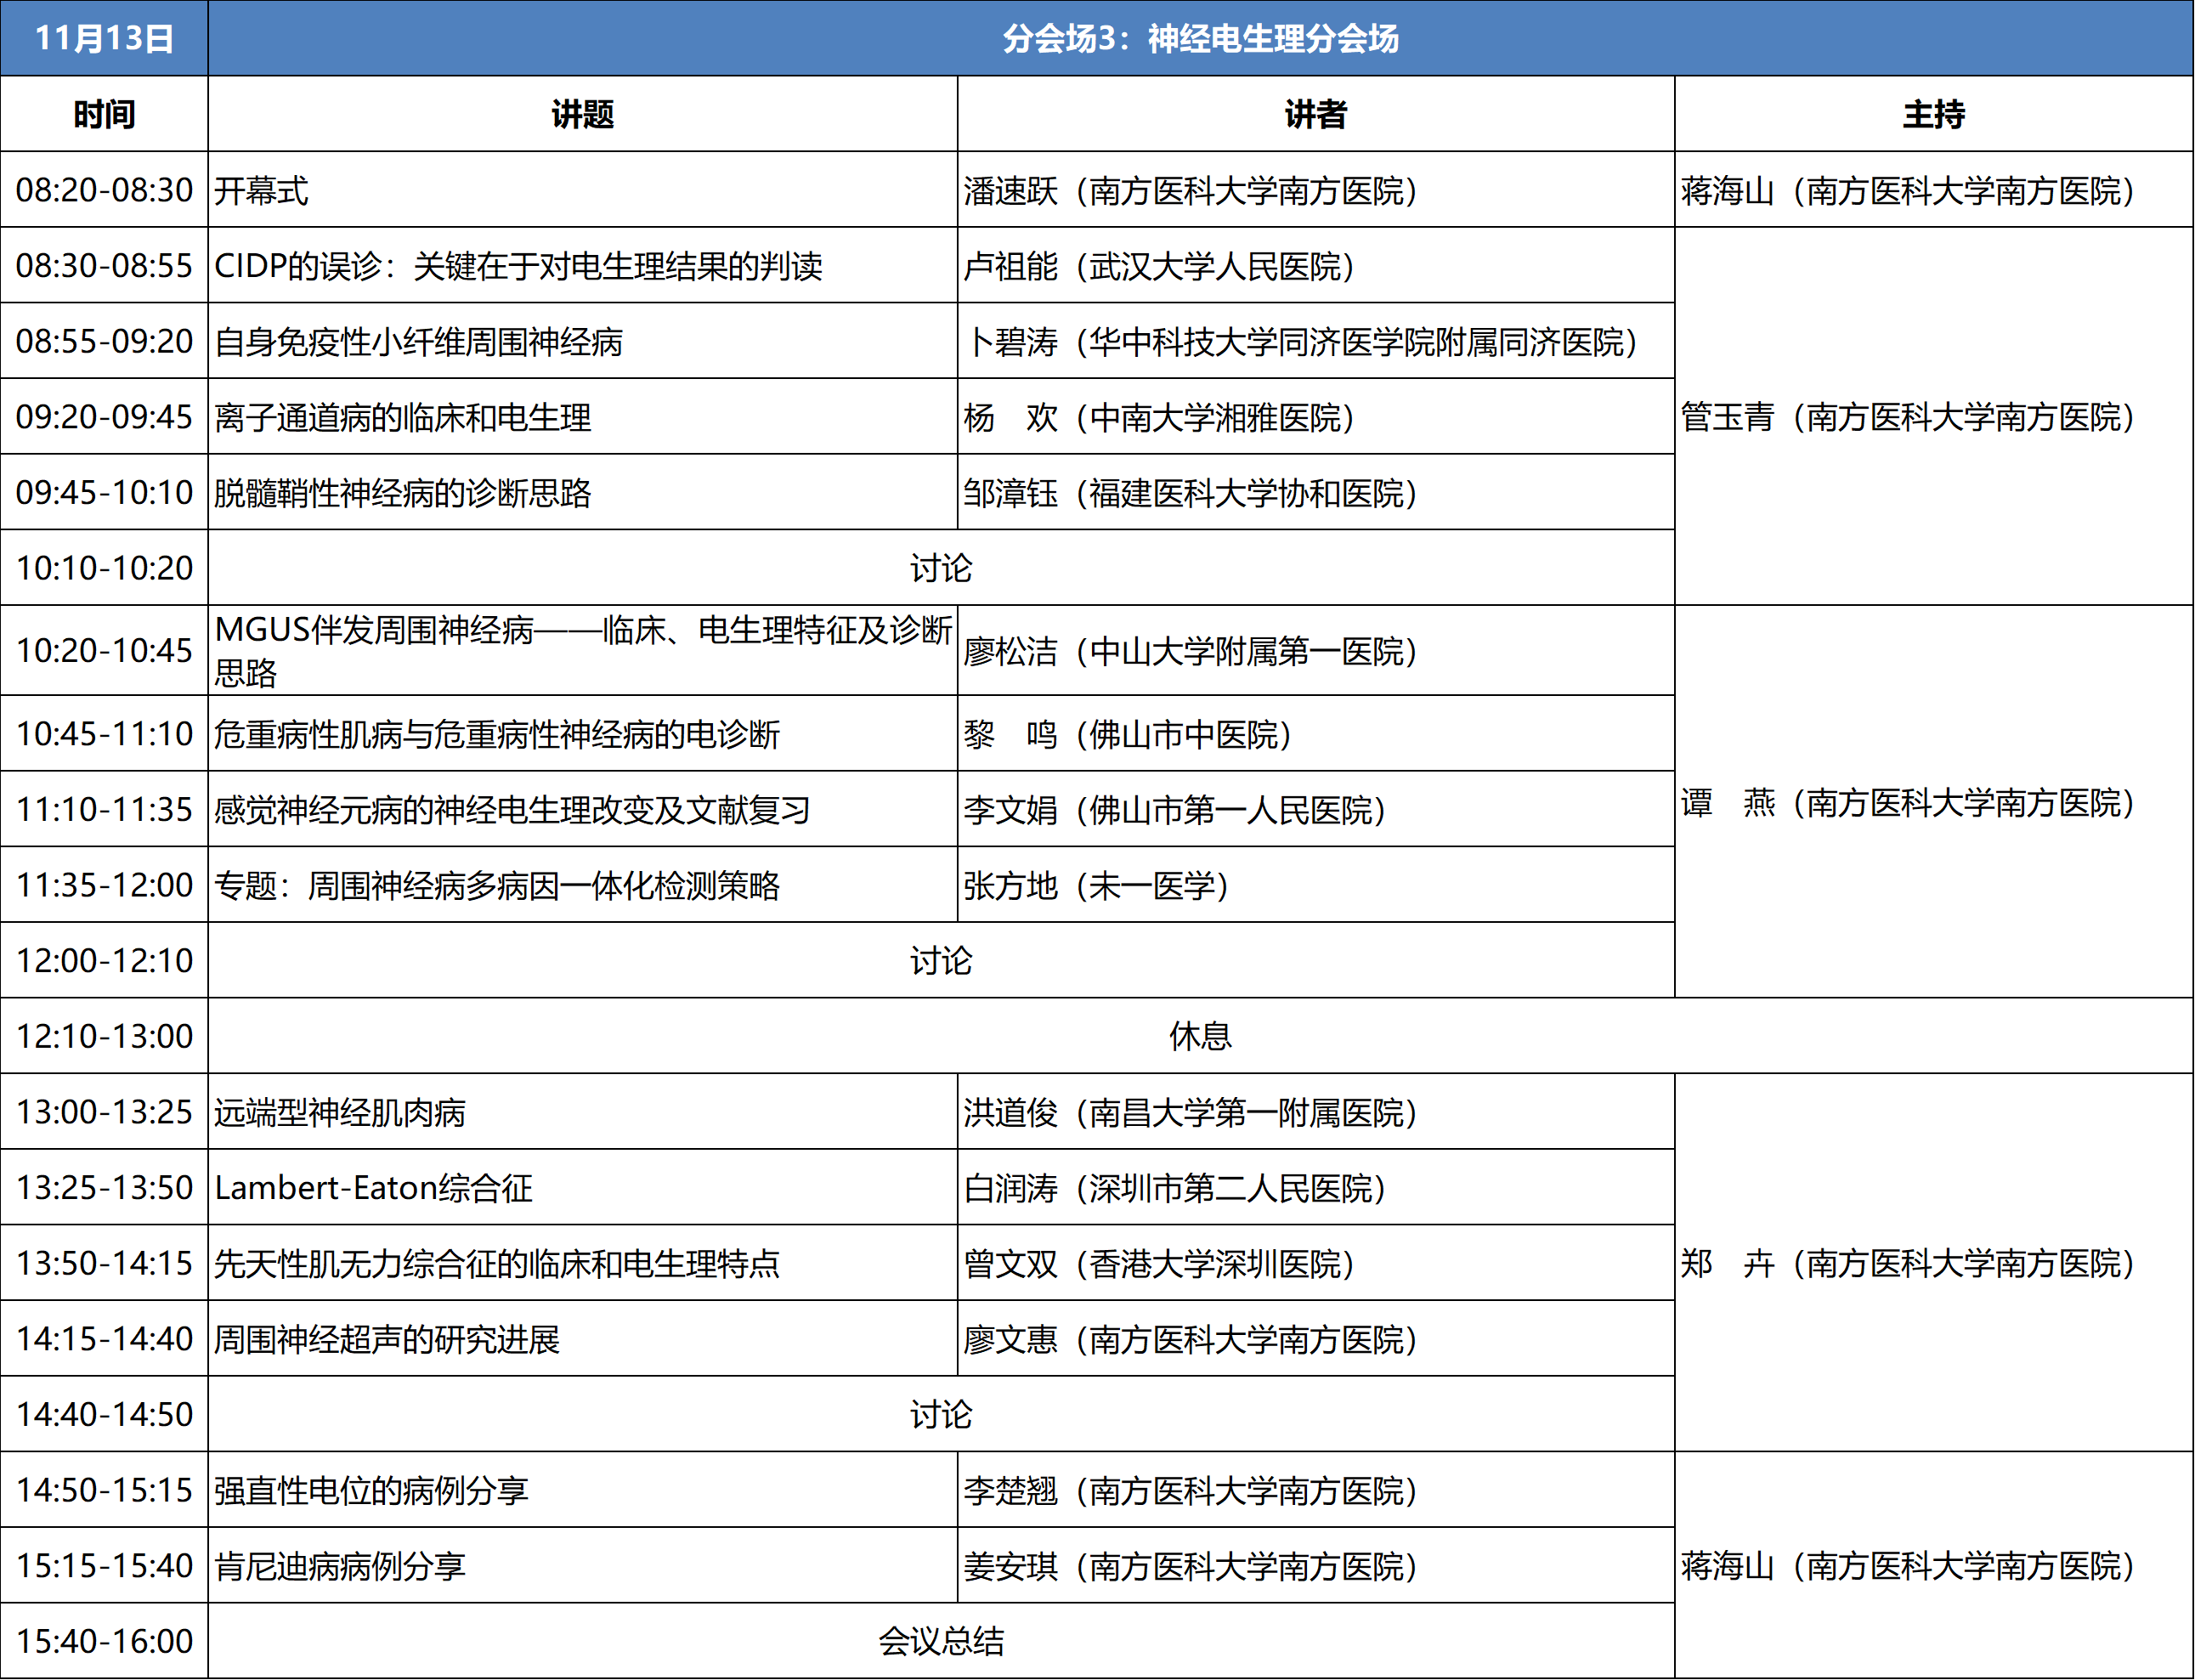
Task: Select speaker 张方地（未一医学）
Action: coord(1316,885)
